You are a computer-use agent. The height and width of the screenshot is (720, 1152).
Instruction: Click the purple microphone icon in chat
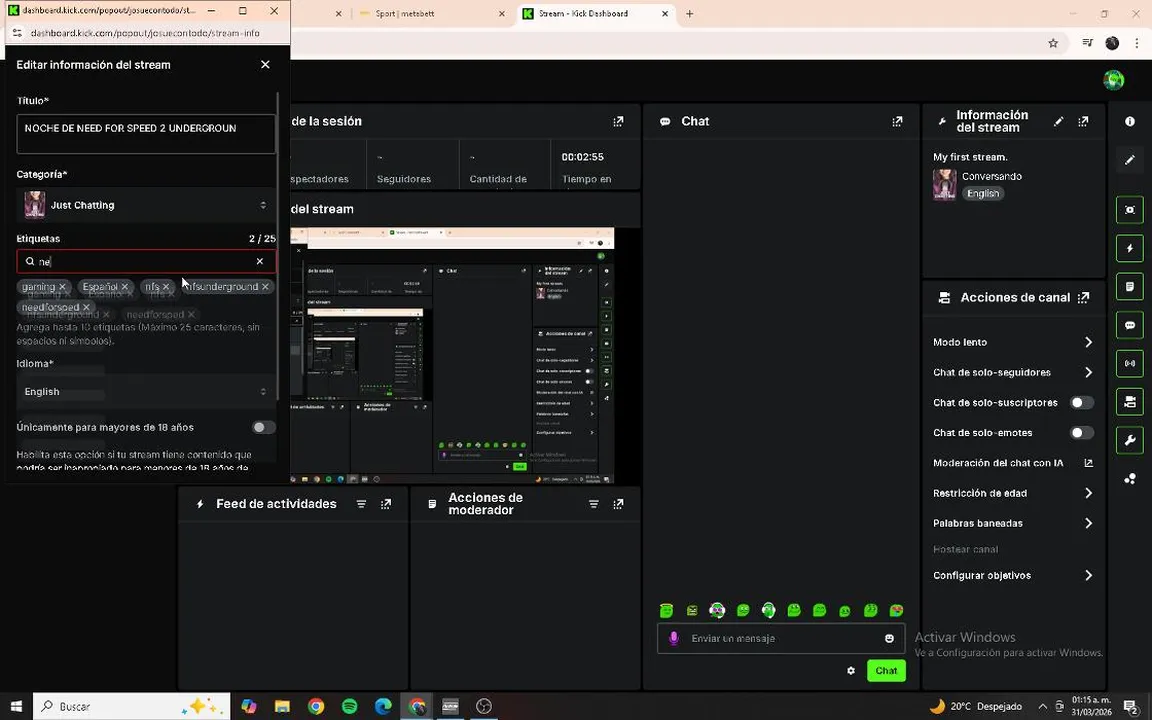click(674, 638)
